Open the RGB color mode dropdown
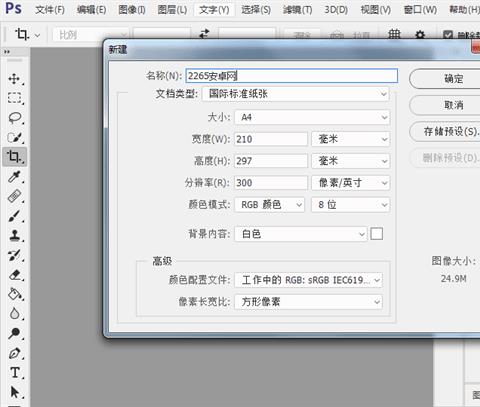The image size is (480, 407). [269, 205]
